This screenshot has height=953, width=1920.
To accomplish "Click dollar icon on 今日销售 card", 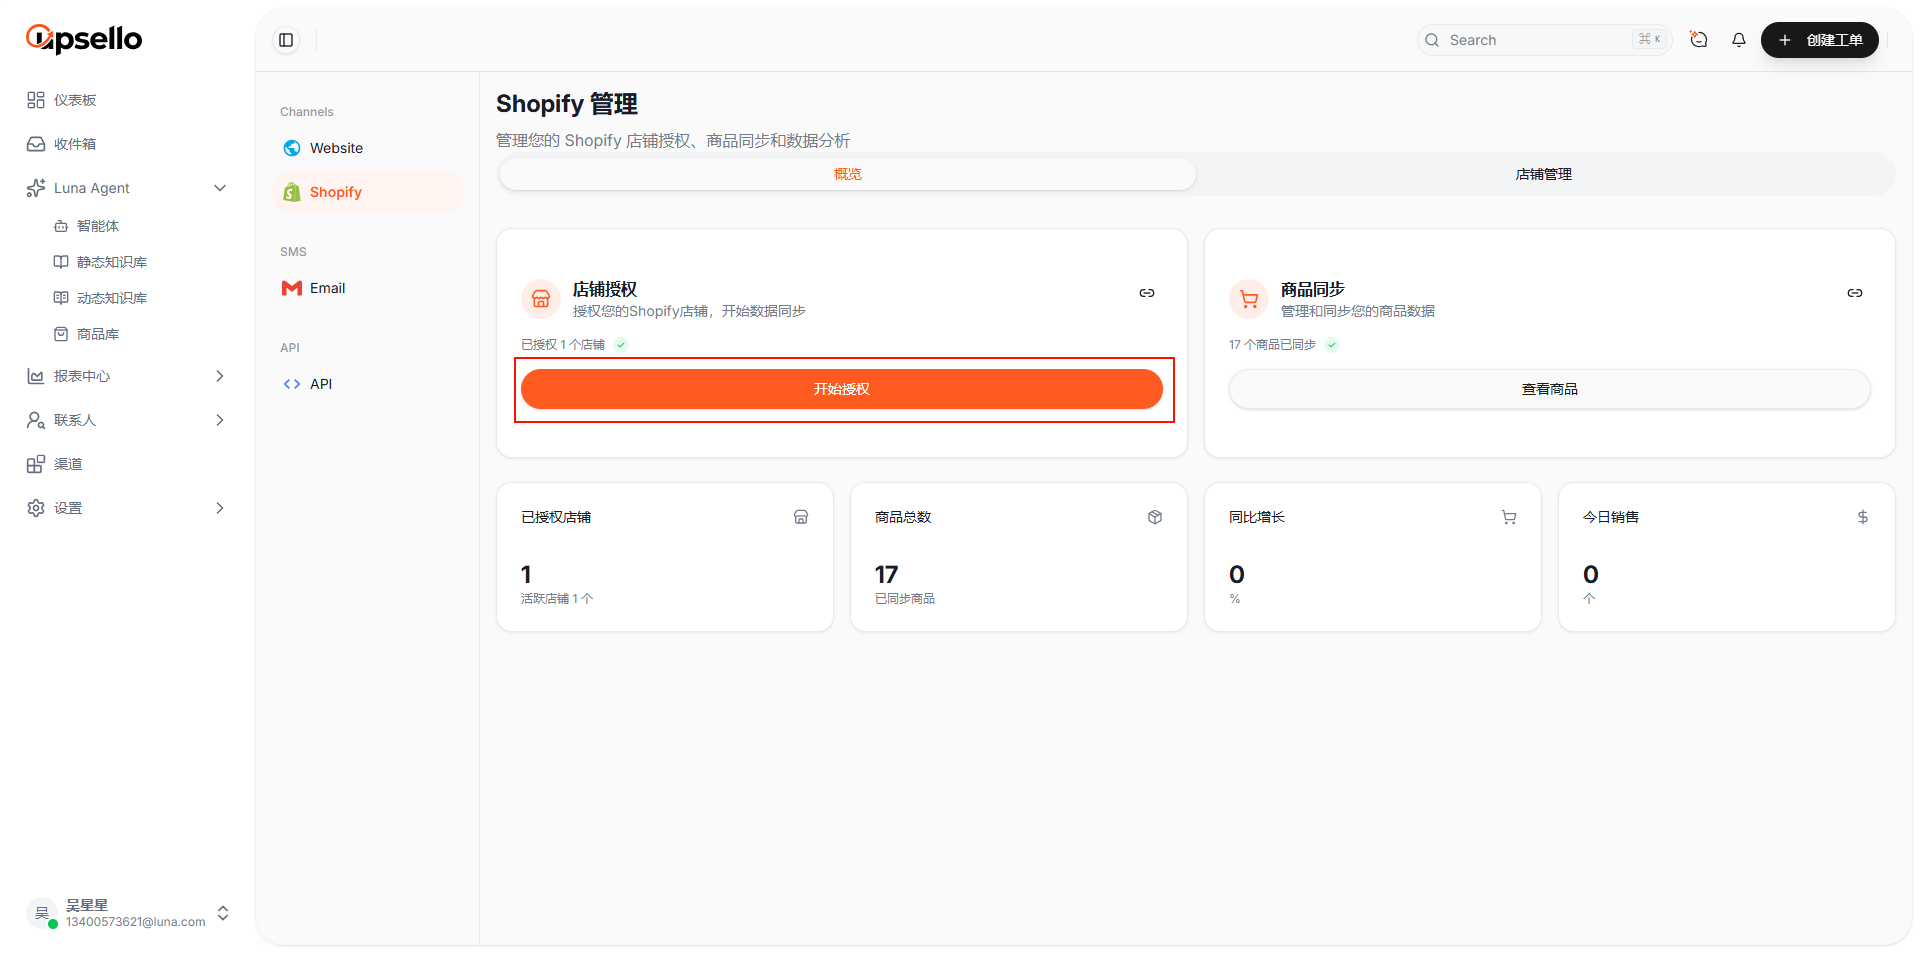I will pos(1863,517).
